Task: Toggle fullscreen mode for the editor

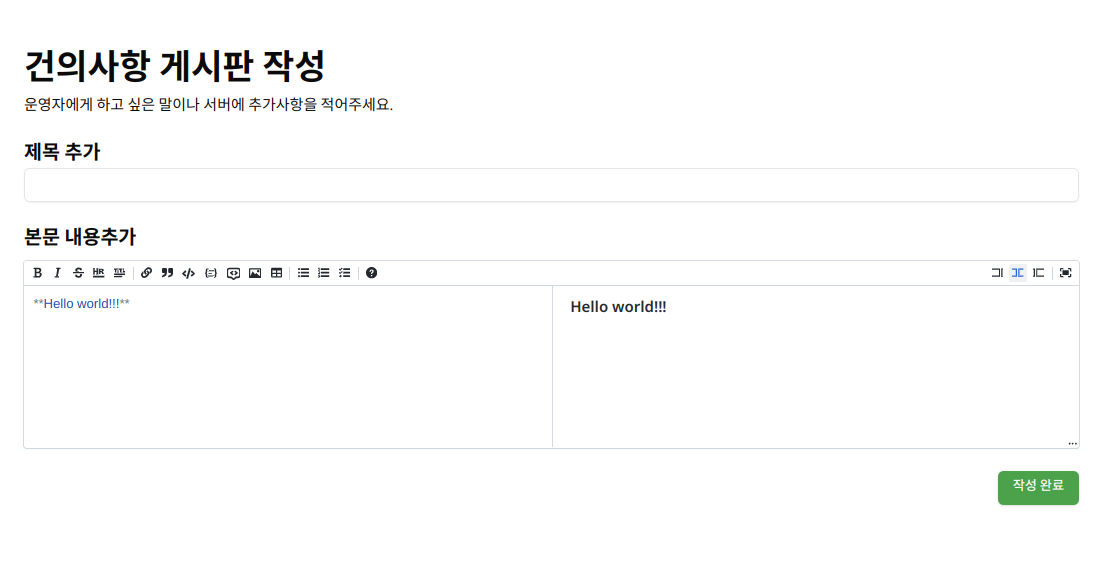Action: click(x=1066, y=273)
